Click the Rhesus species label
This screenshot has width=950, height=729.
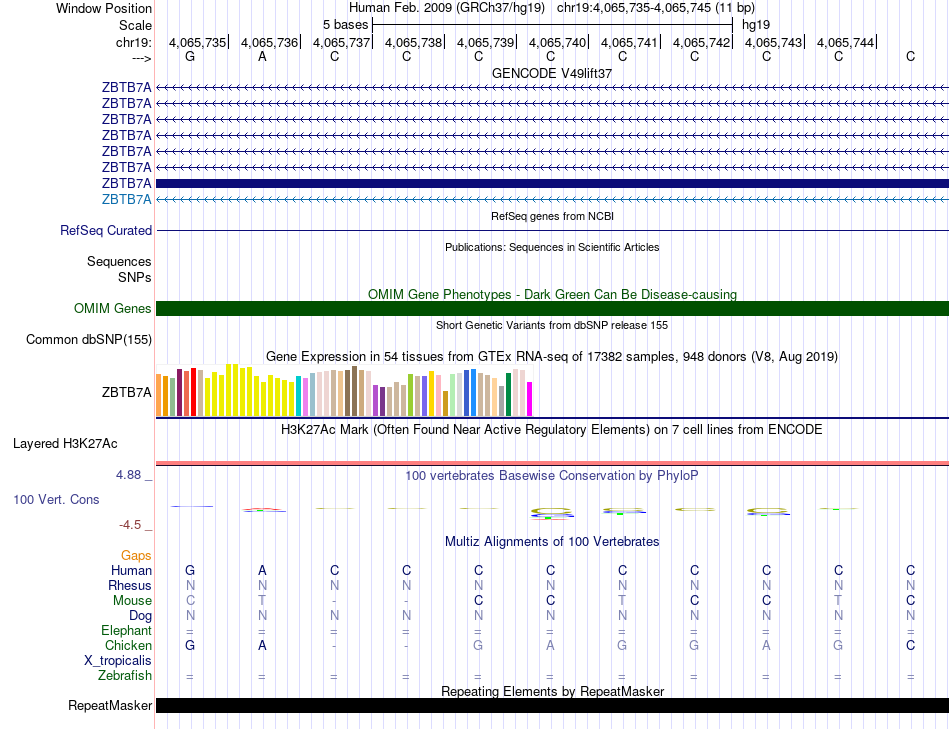[x=130, y=585]
